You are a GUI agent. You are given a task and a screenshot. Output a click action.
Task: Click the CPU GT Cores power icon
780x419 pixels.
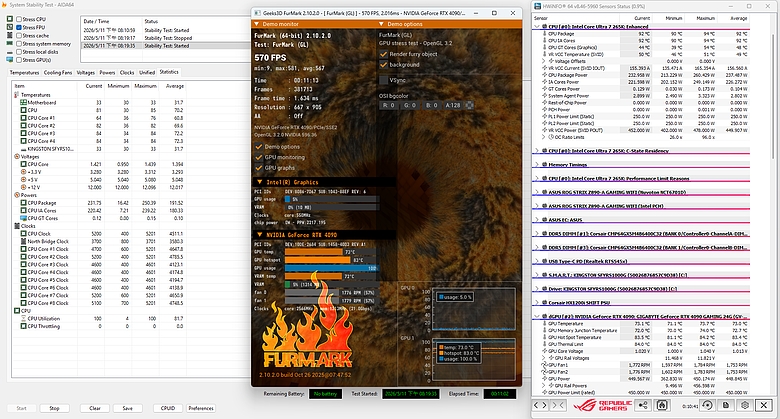pyautogui.click(x=23, y=218)
